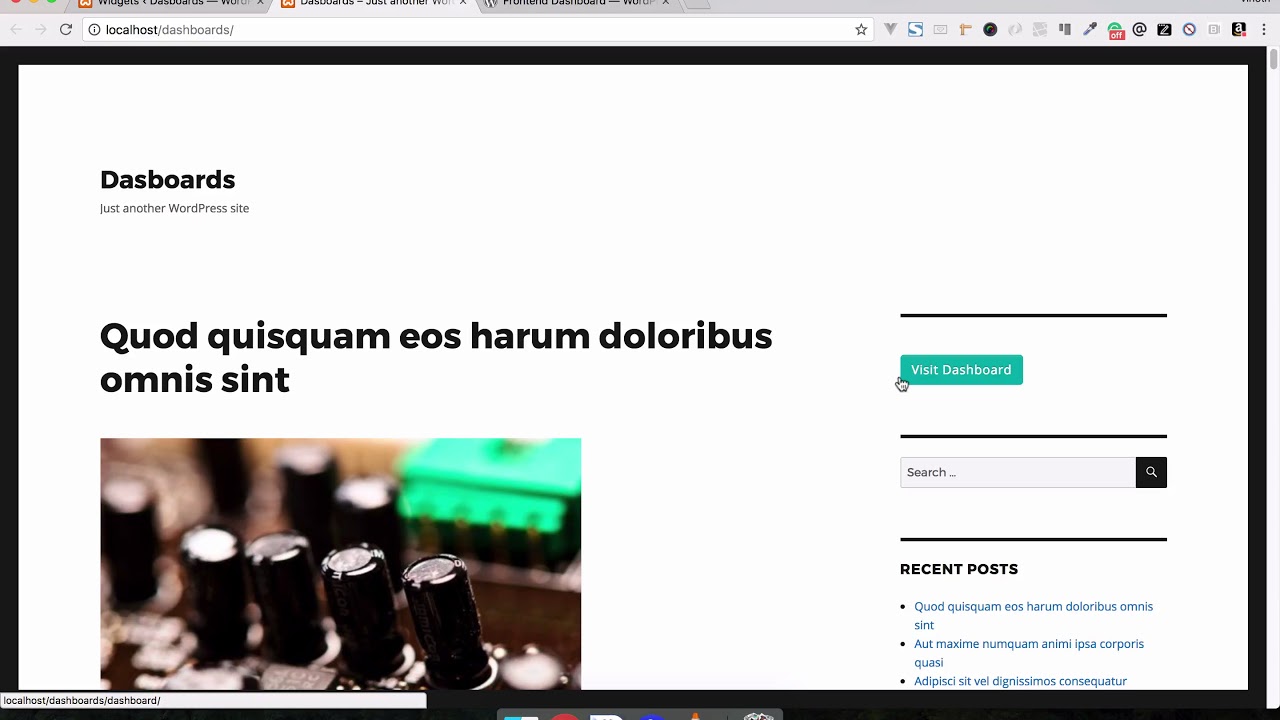Screen dimensions: 1280x720
Task: Reload the page with the refresh icon
Action: point(66,30)
